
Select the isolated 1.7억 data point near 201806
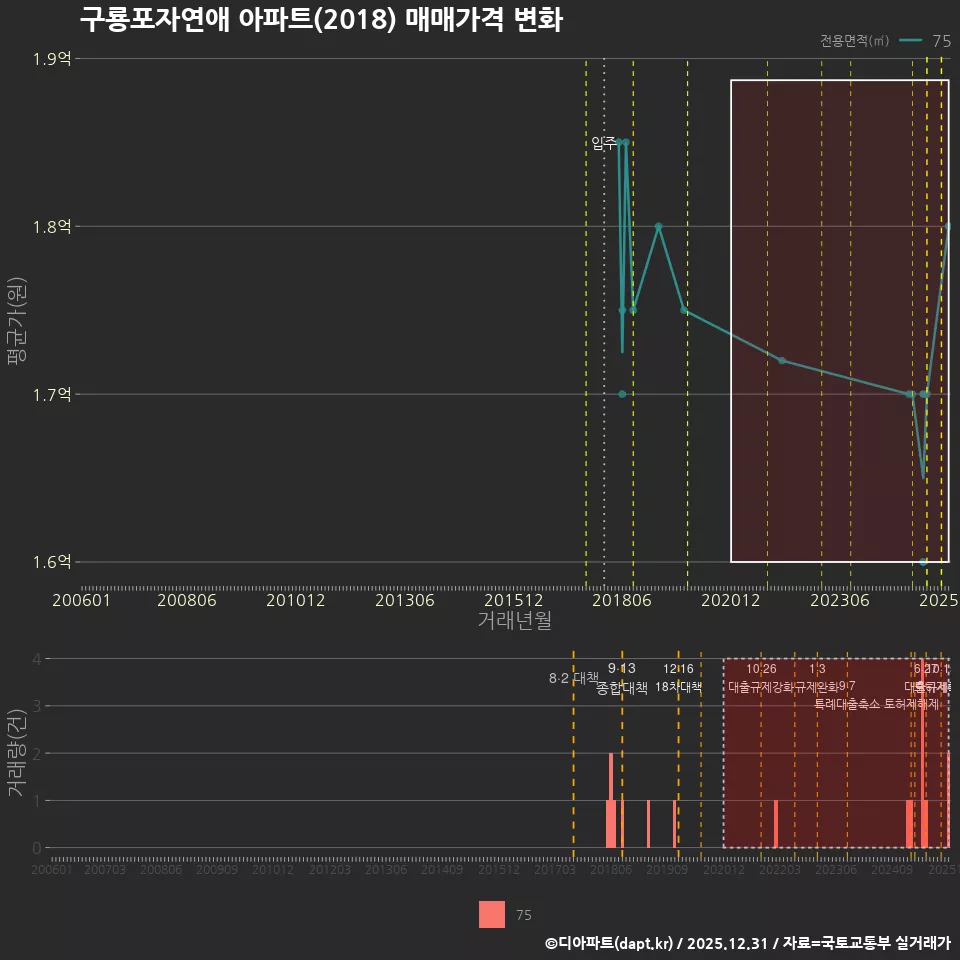[x=622, y=394]
